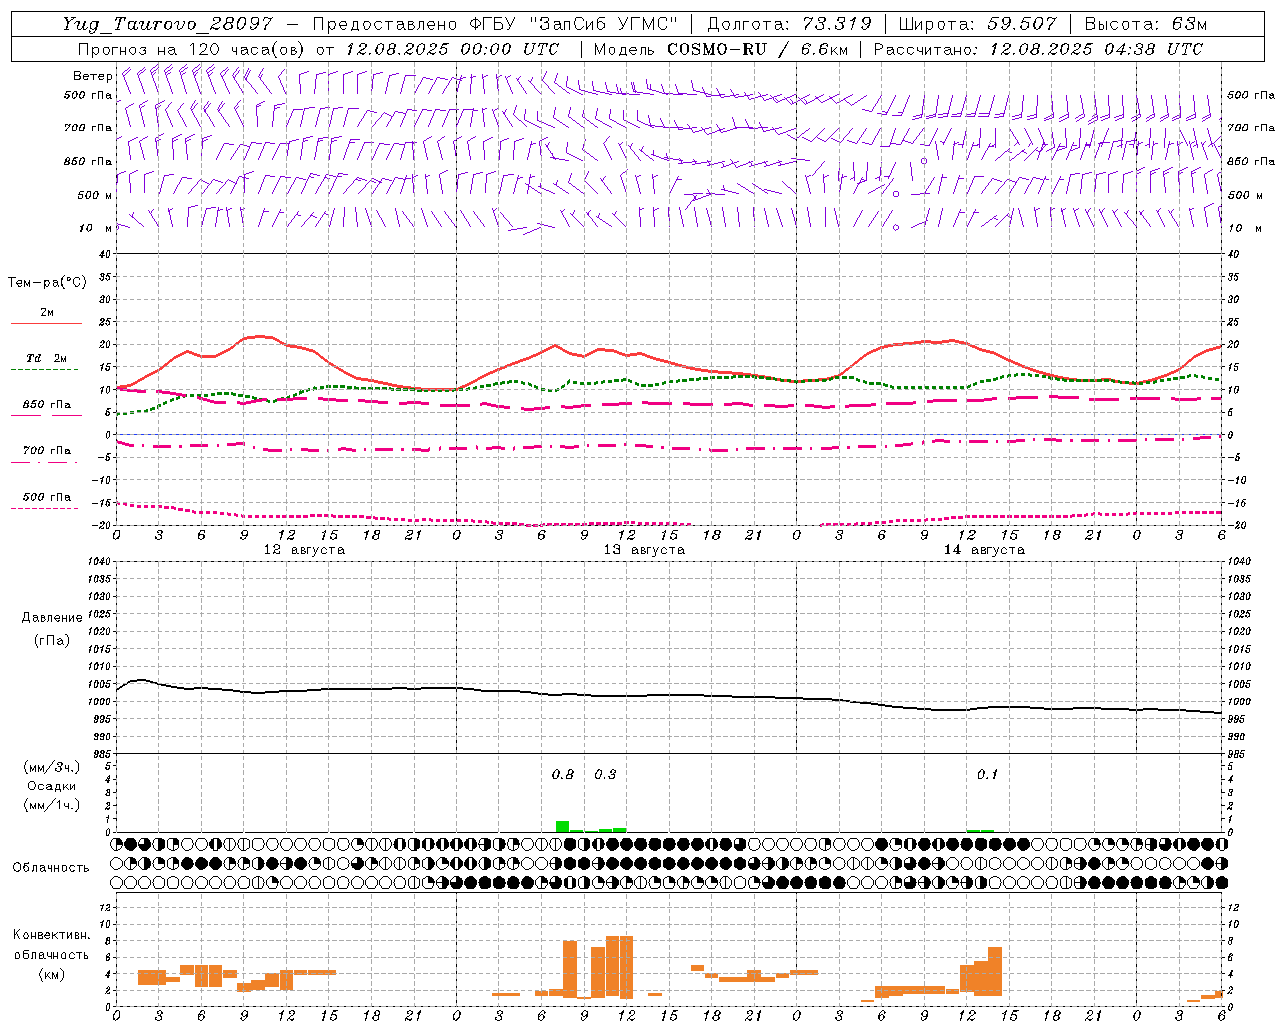
Task: Click the 0.1 precipitation amount
Action: [x=987, y=774]
